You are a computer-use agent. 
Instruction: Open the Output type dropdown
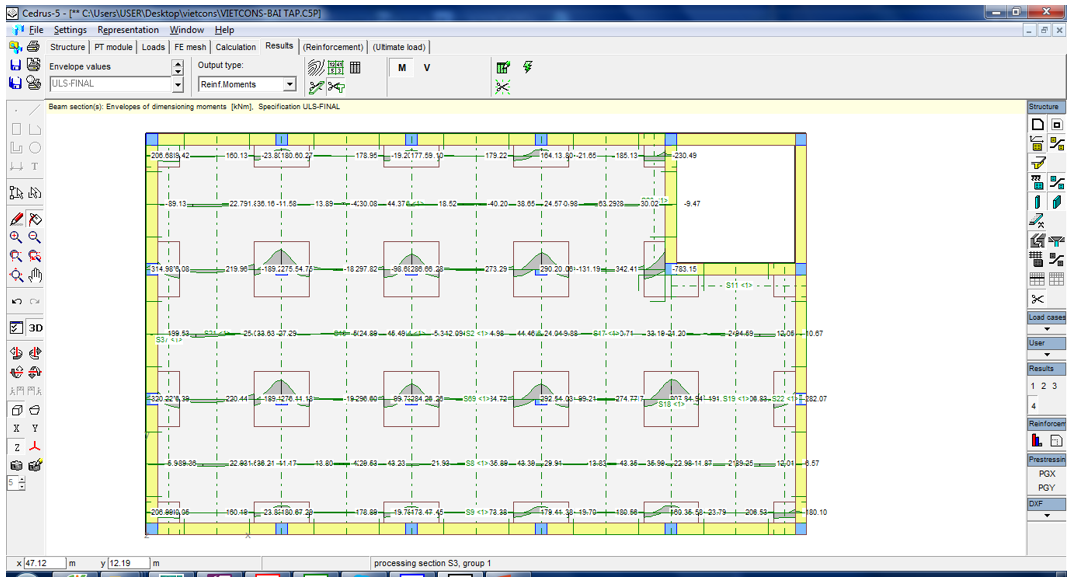point(290,84)
